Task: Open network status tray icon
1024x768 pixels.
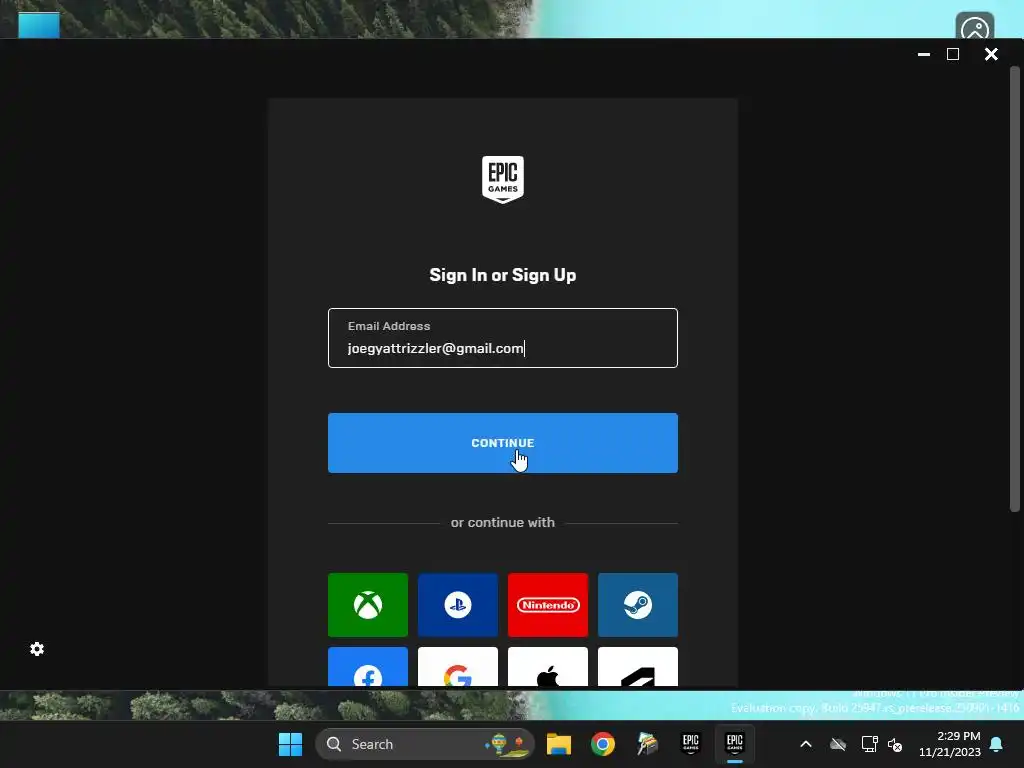Action: point(869,744)
